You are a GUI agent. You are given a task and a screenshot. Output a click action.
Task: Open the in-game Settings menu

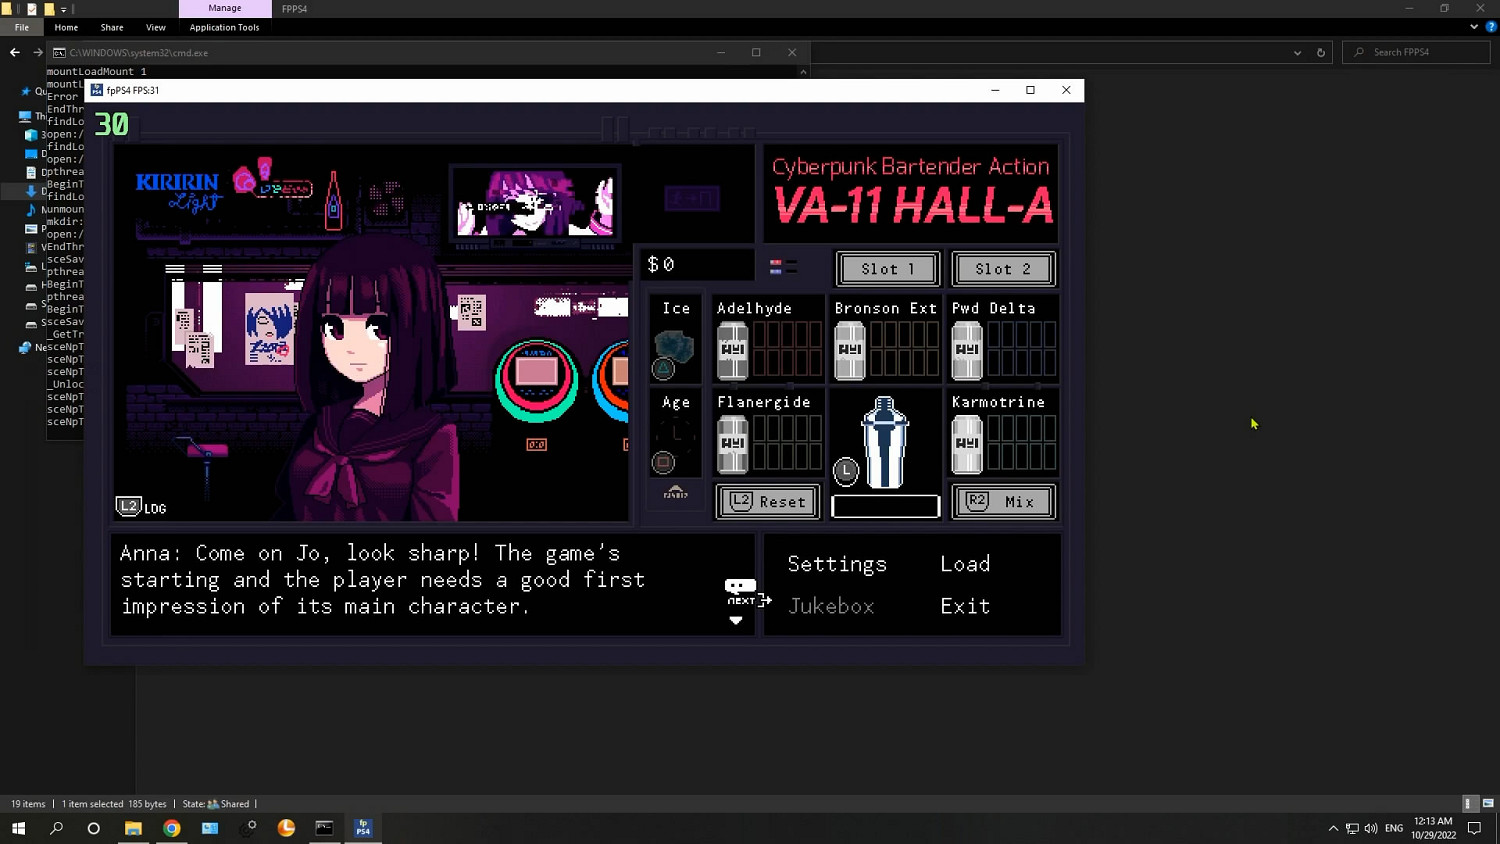pyautogui.click(x=837, y=564)
